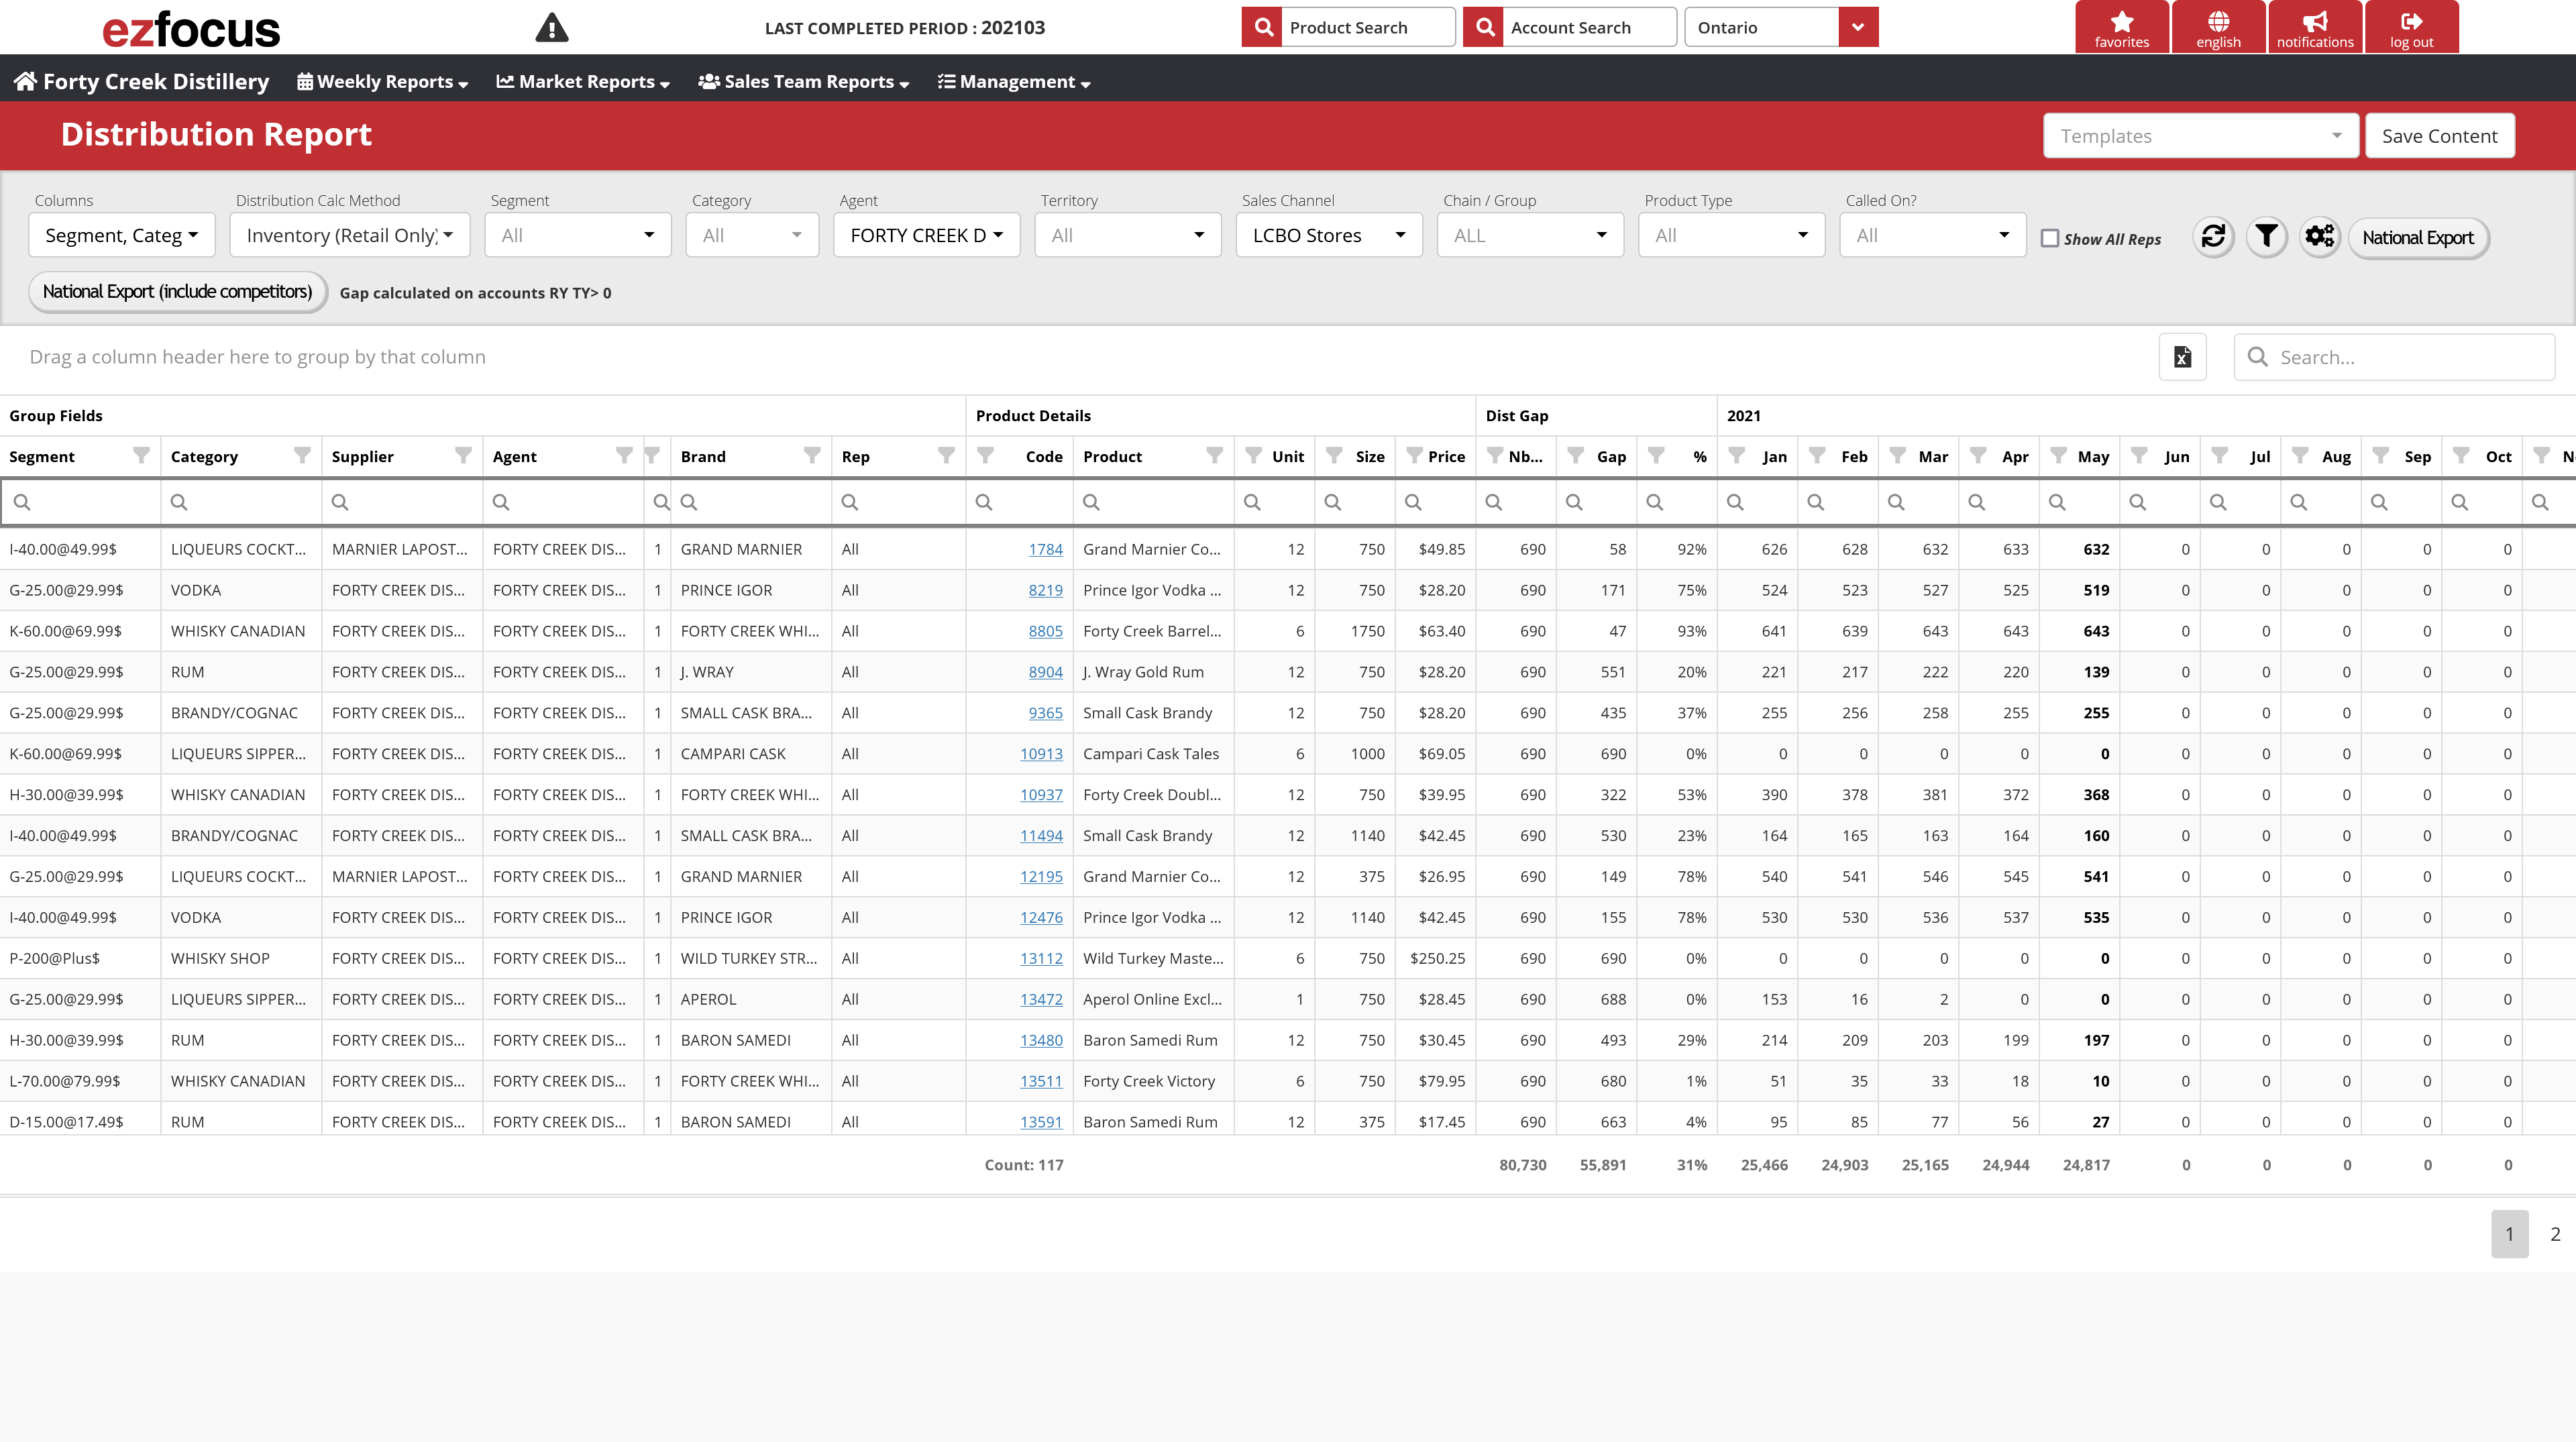Viewport: 2576px width, 1442px height.
Task: Click Supplier column filter funnel
Action: coord(463,456)
